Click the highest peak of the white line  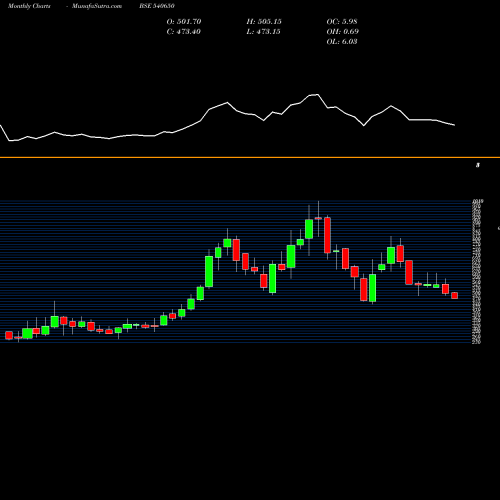pyautogui.click(x=317, y=95)
